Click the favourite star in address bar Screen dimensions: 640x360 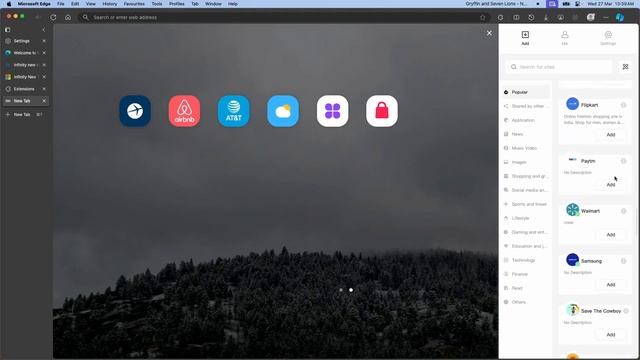pyautogui.click(x=482, y=17)
